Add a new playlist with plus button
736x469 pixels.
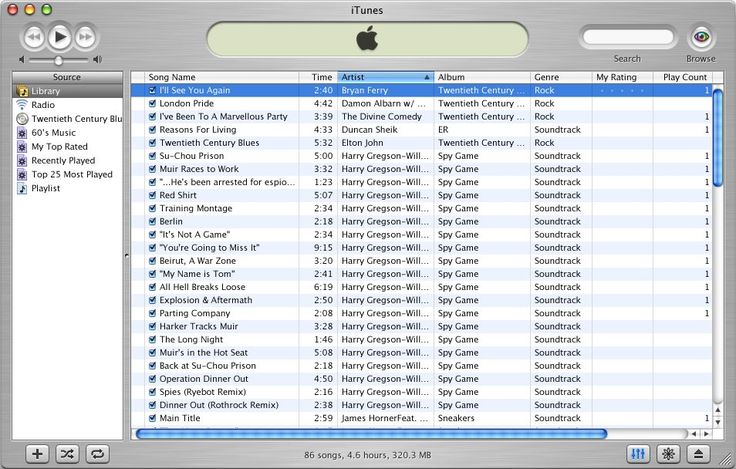[x=37, y=453]
